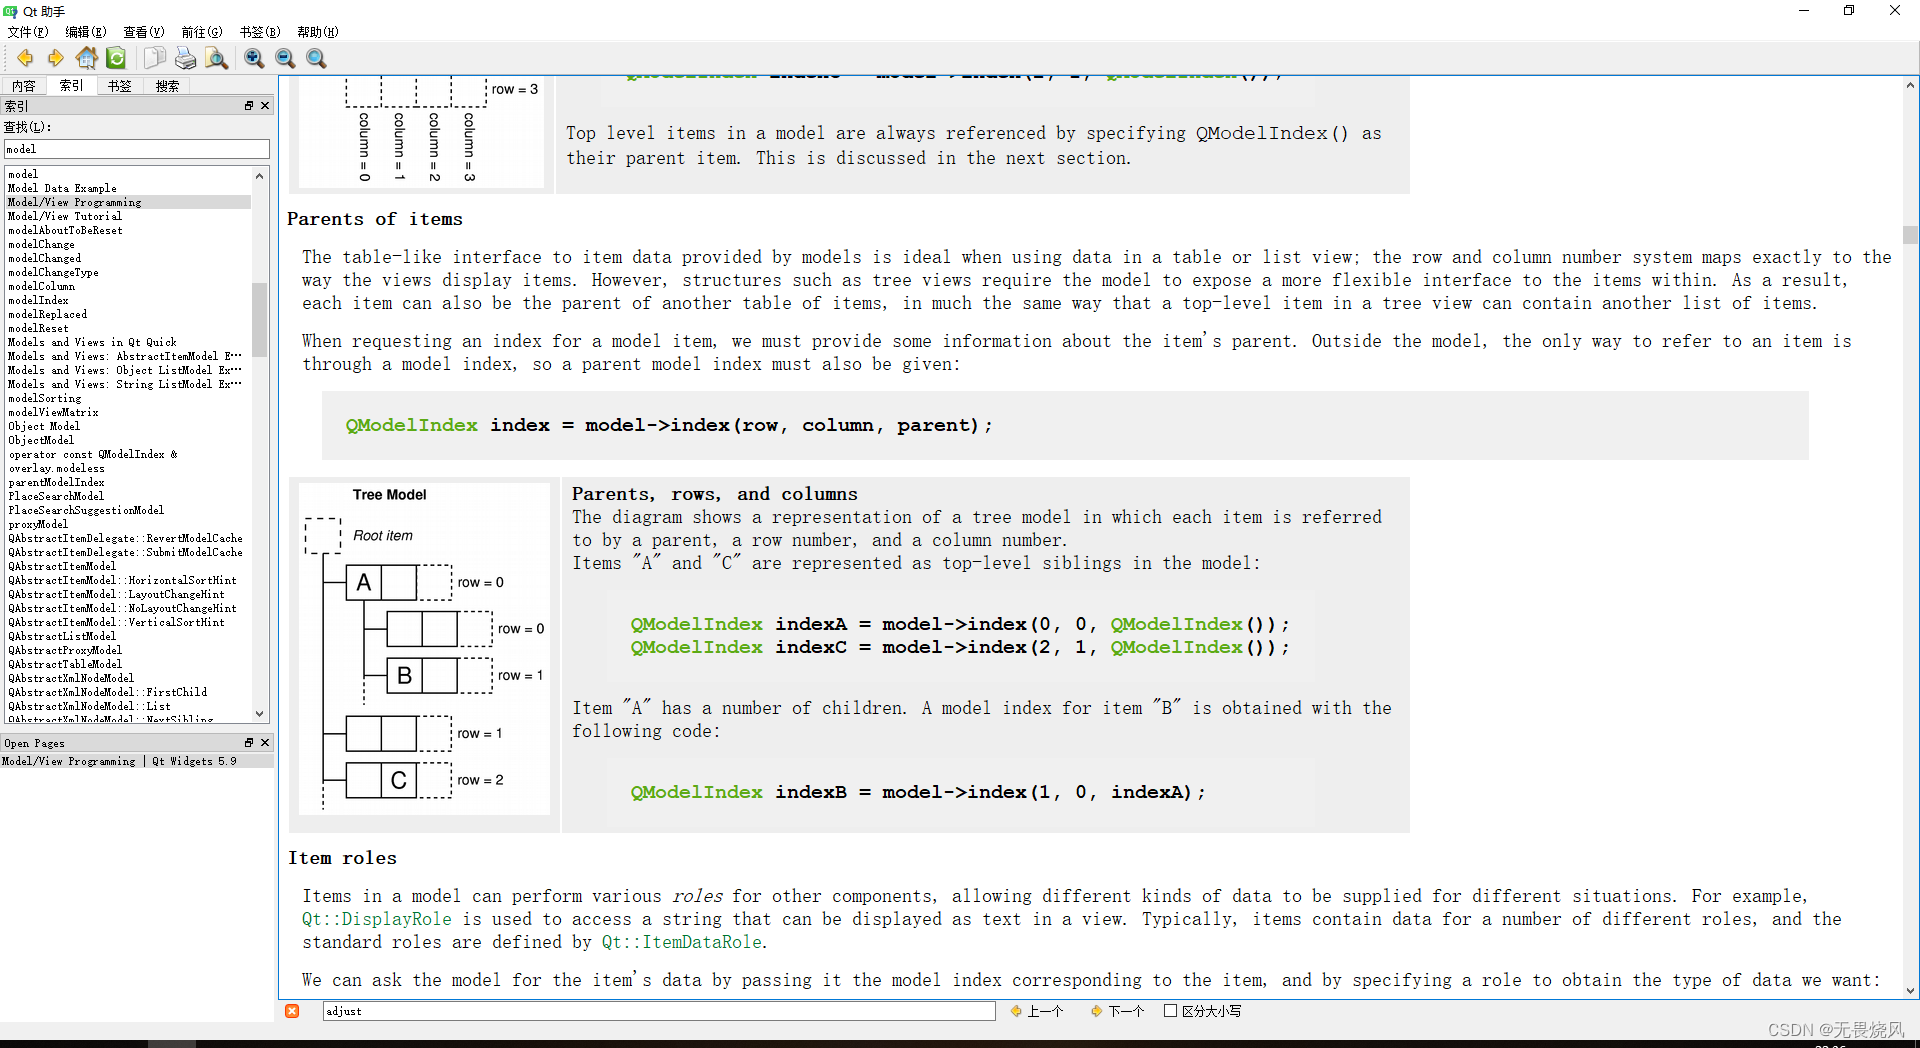Switch to the 内容 tab
Image resolution: width=1920 pixels, height=1048 pixels.
pos(24,86)
